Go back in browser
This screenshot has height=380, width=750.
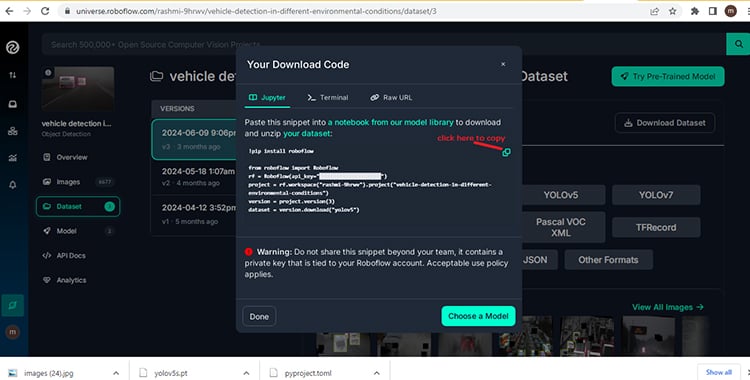9,11
